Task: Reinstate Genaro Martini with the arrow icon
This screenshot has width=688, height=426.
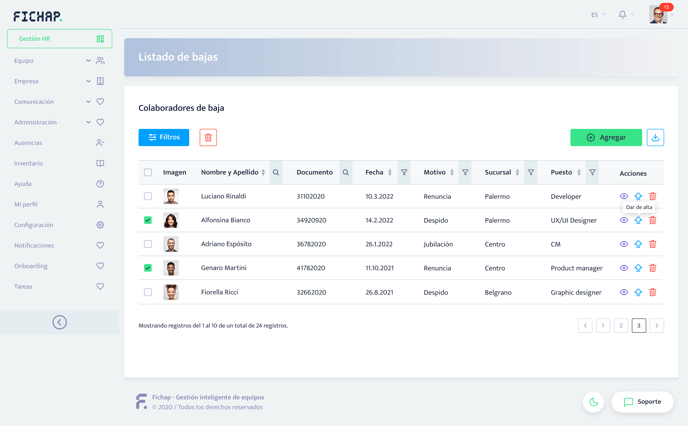Action: click(638, 268)
